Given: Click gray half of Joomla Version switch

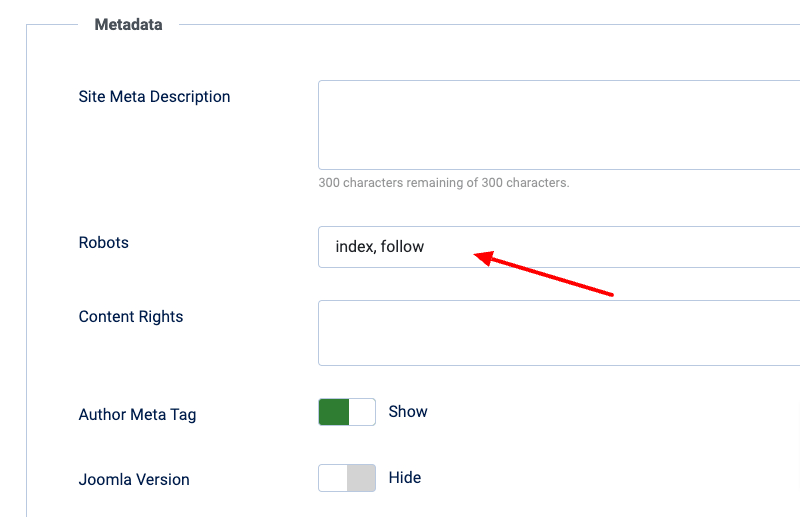Looking at the screenshot, I should [x=361, y=478].
